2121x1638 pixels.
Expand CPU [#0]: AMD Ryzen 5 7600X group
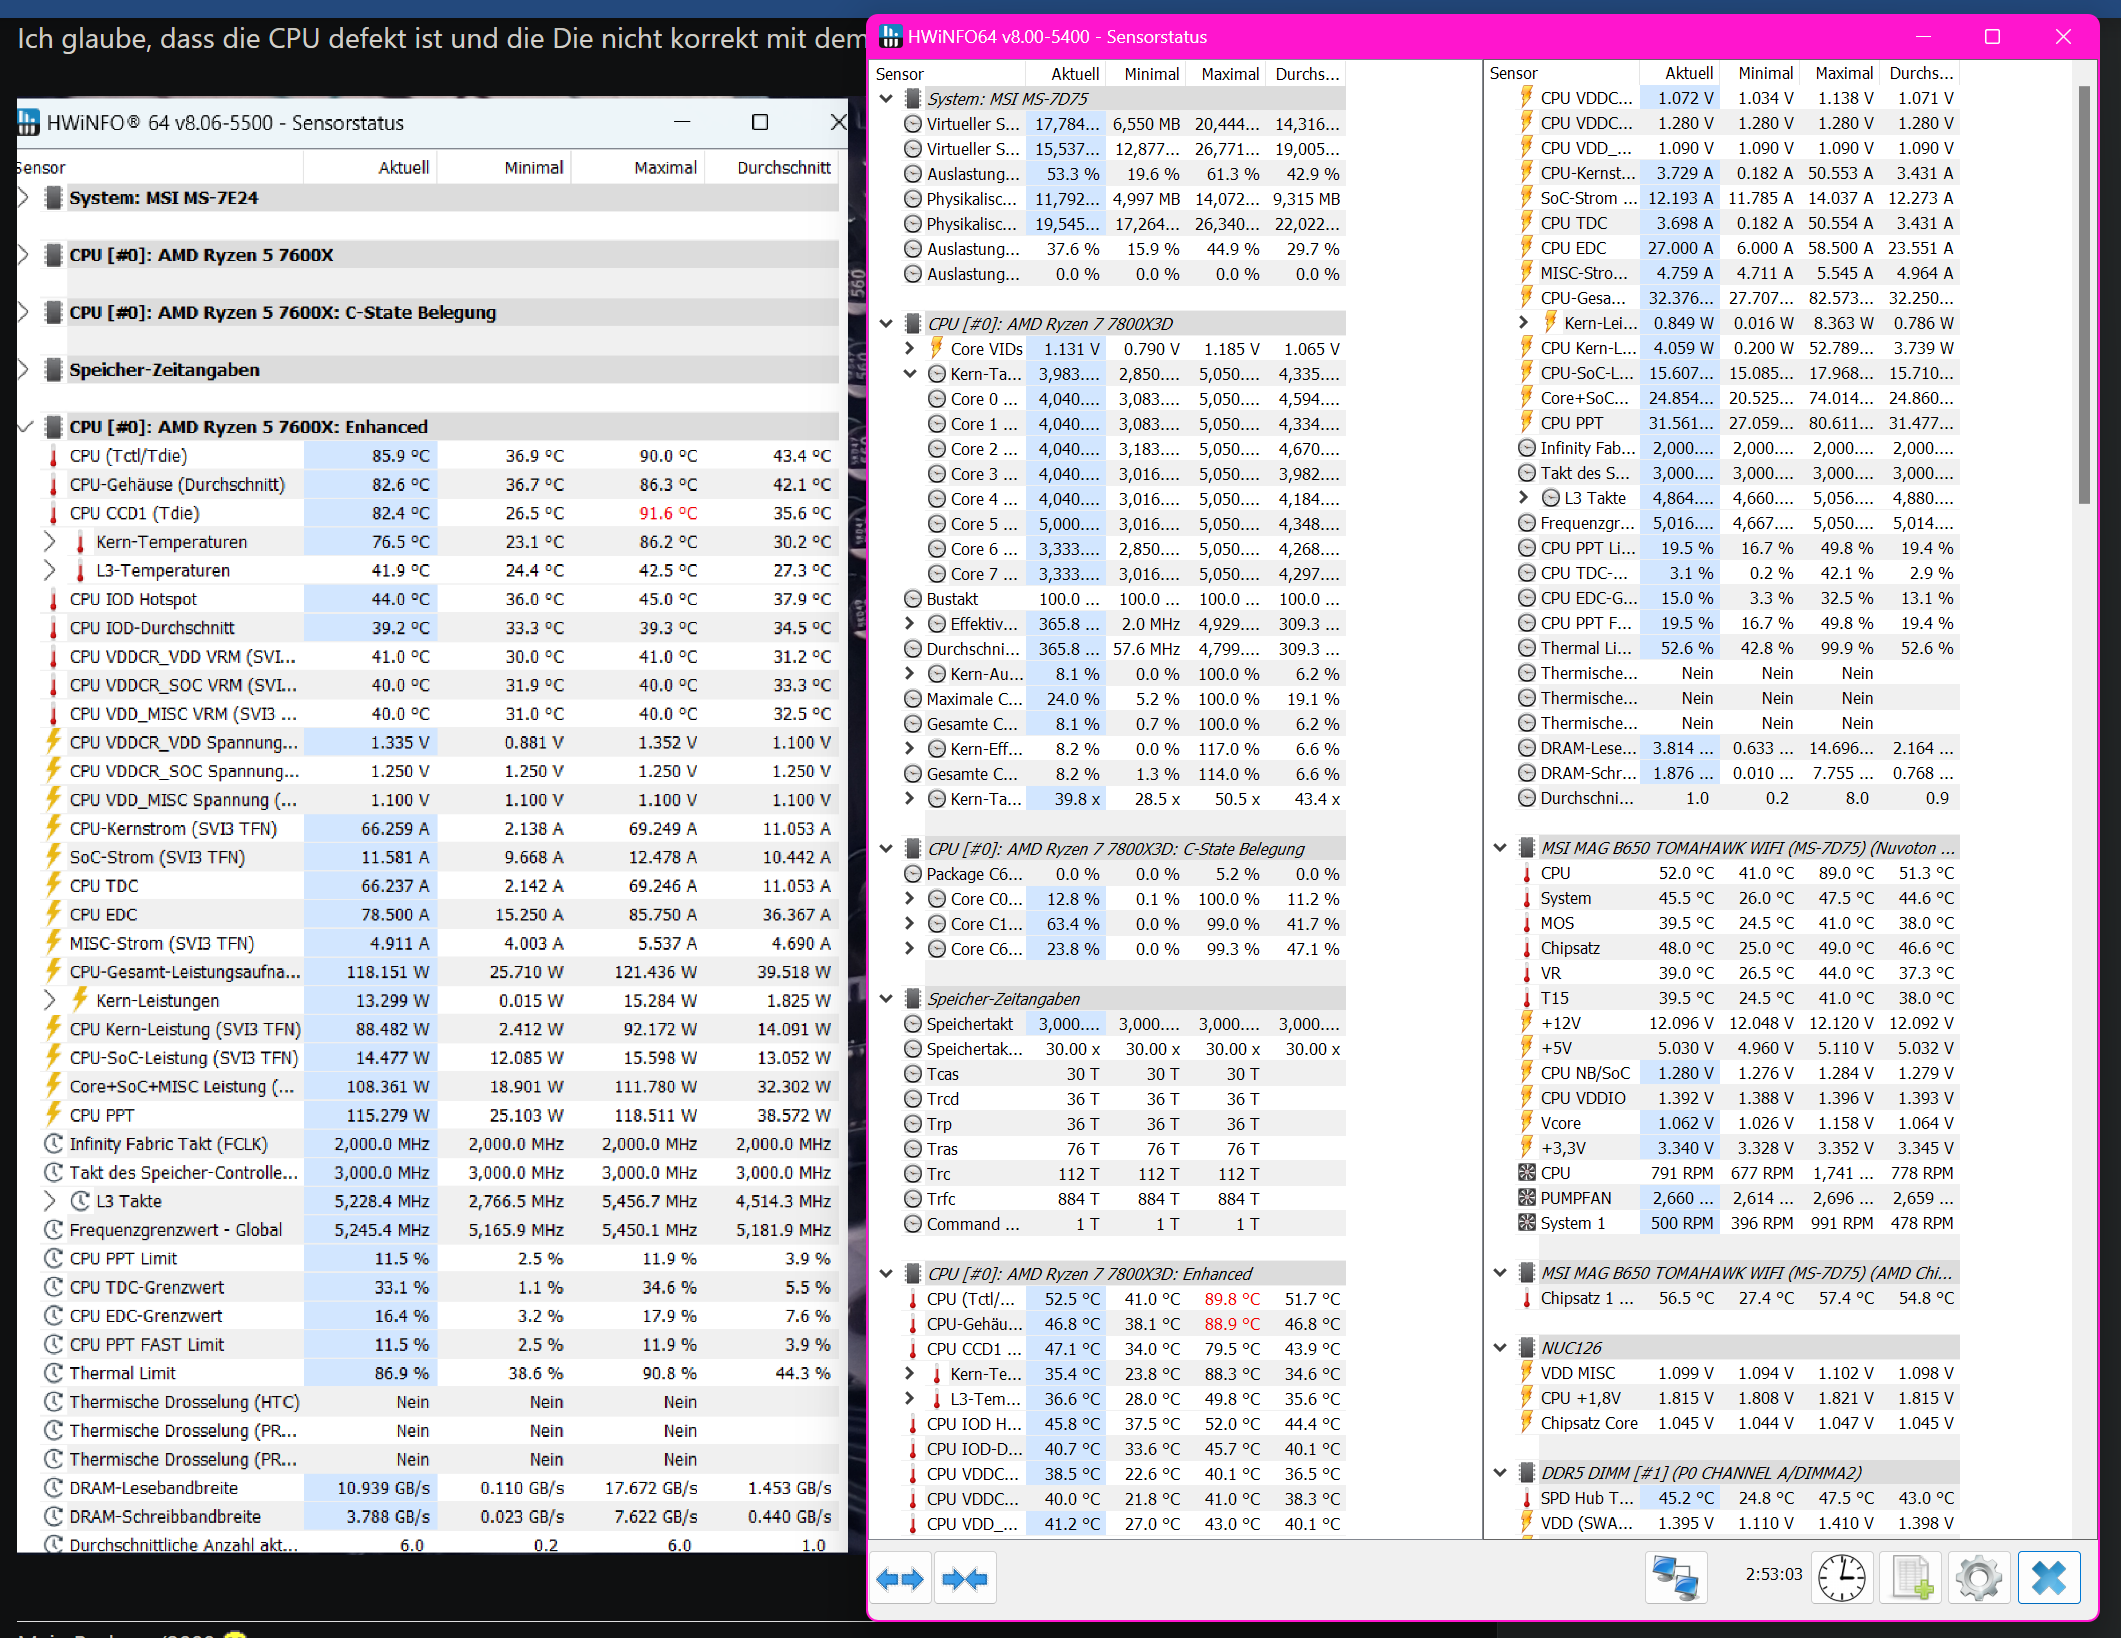tap(24, 255)
